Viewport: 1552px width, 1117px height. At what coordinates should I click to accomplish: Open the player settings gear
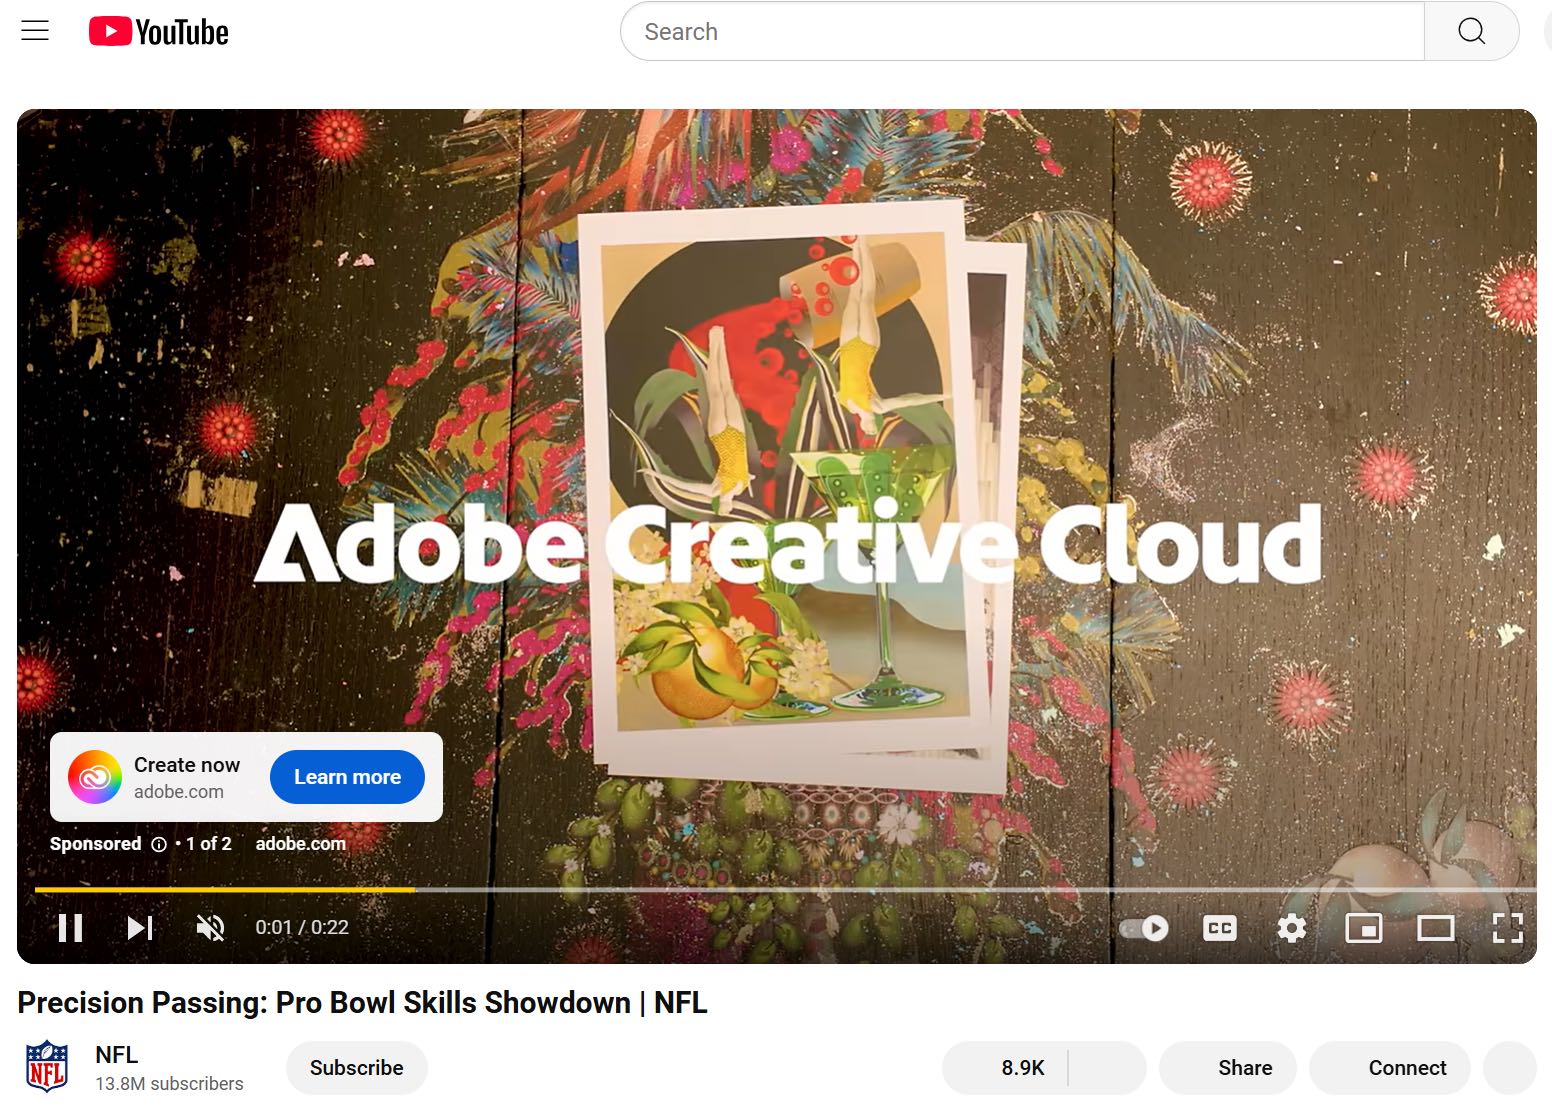pos(1291,928)
